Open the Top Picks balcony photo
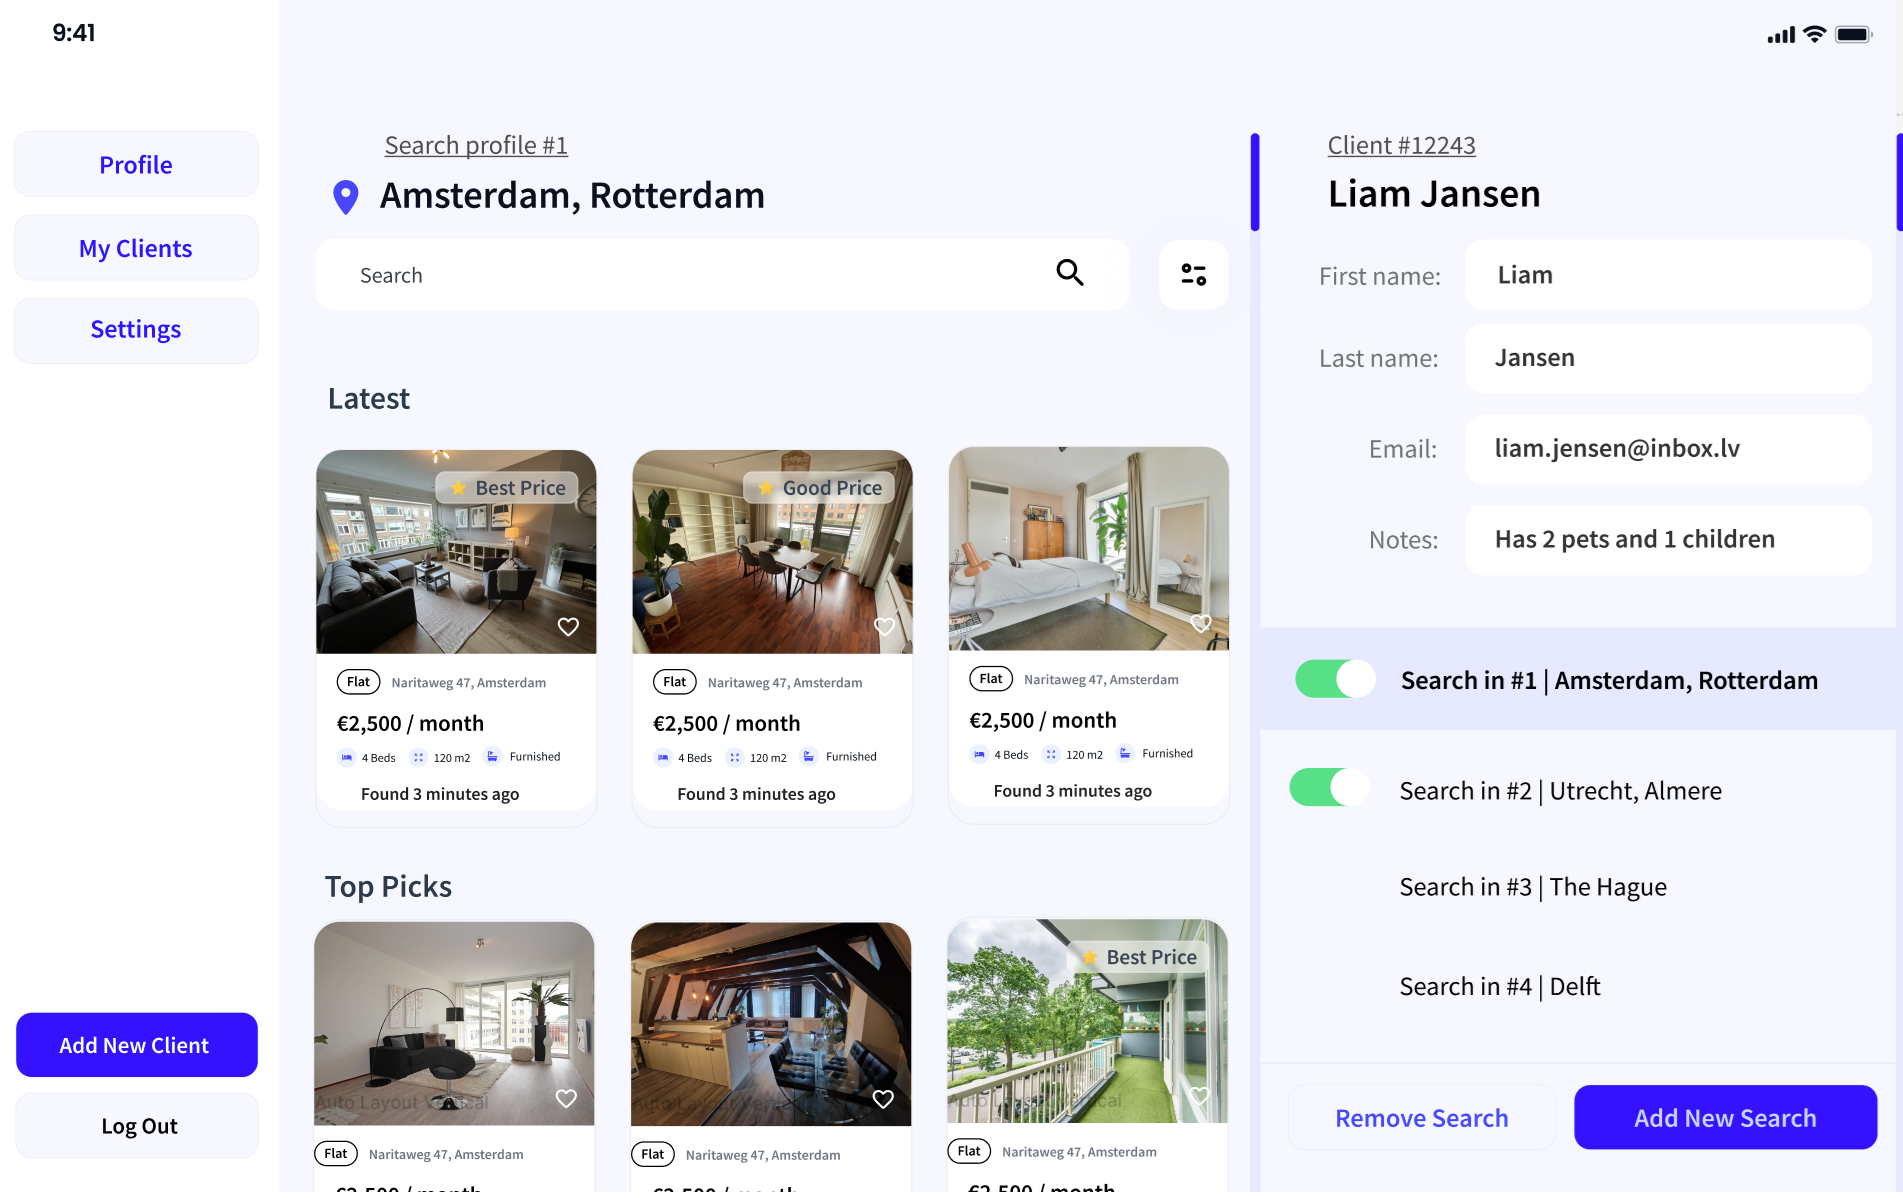 coord(1087,1021)
